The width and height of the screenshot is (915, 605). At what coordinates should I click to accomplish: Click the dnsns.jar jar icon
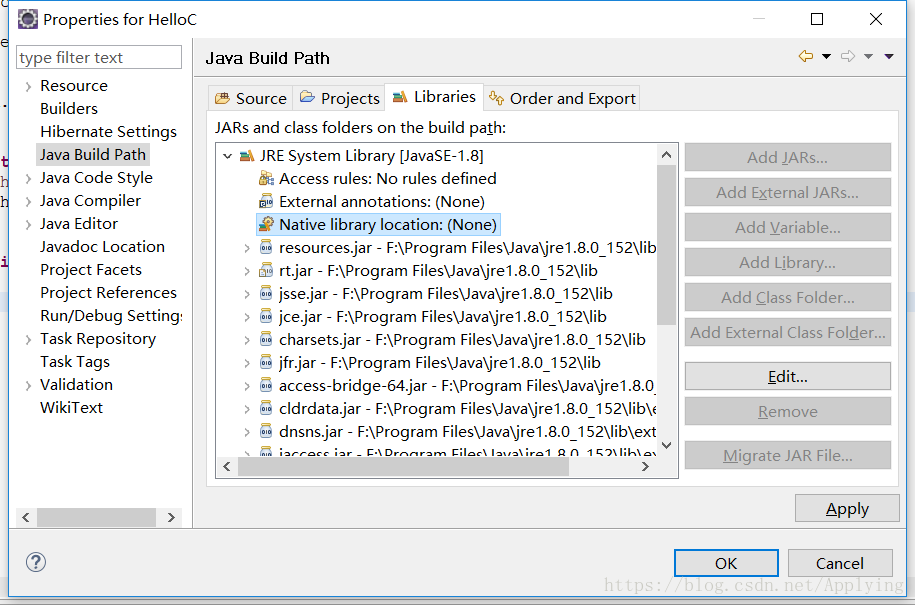coord(266,432)
